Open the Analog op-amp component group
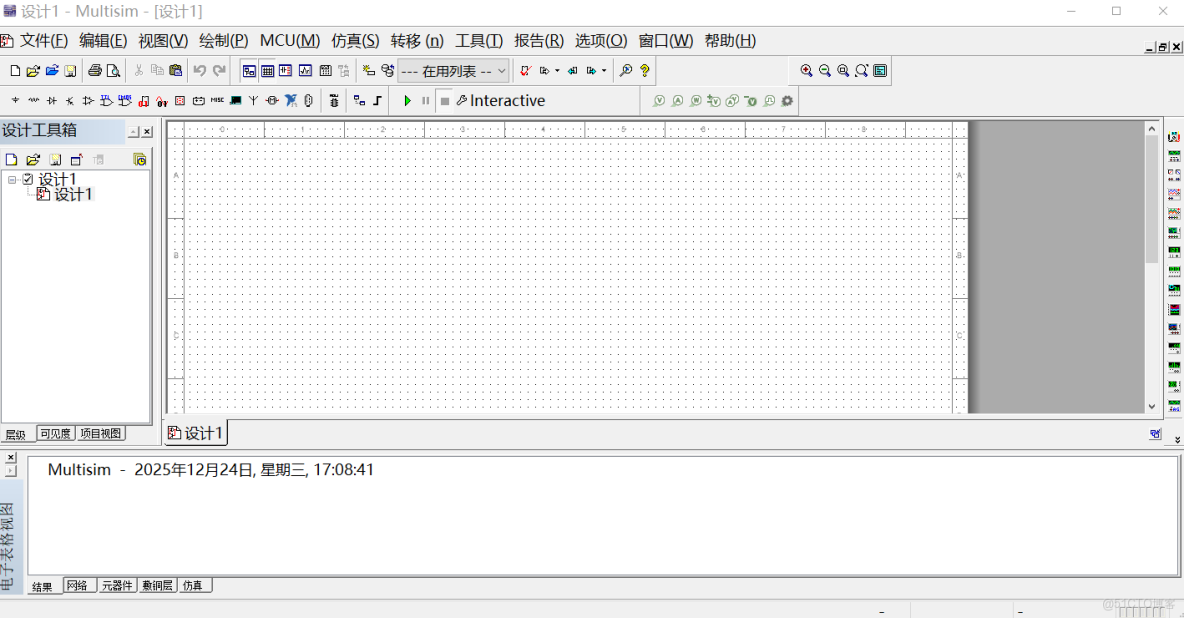This screenshot has height=618, width=1184. click(x=88, y=100)
